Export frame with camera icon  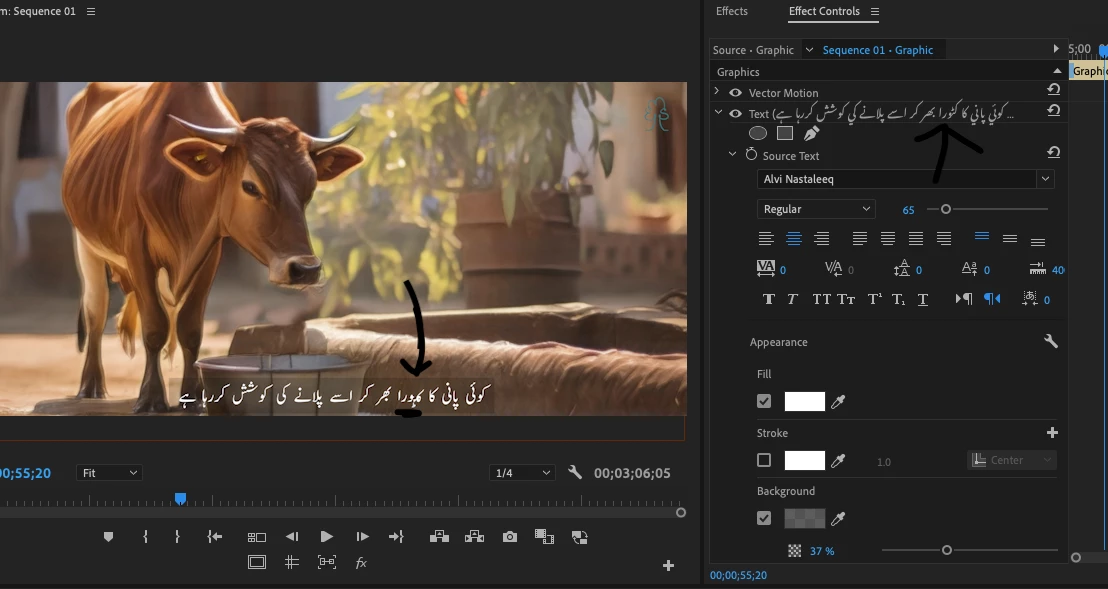509,537
